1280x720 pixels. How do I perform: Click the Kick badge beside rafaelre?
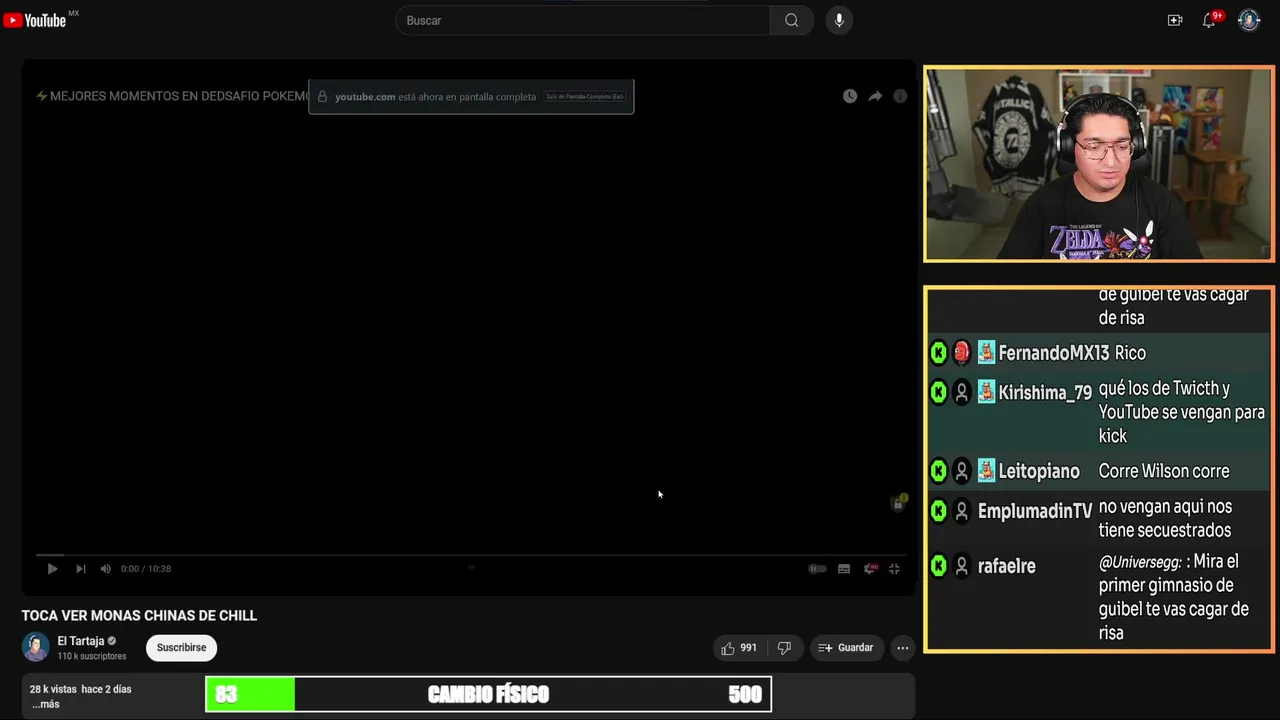point(938,566)
